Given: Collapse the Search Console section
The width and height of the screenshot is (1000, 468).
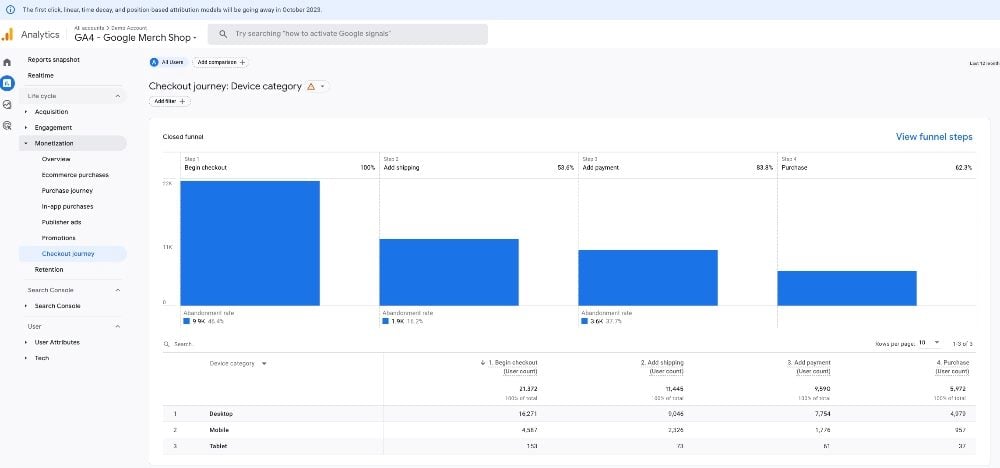Looking at the screenshot, I should (x=117, y=290).
